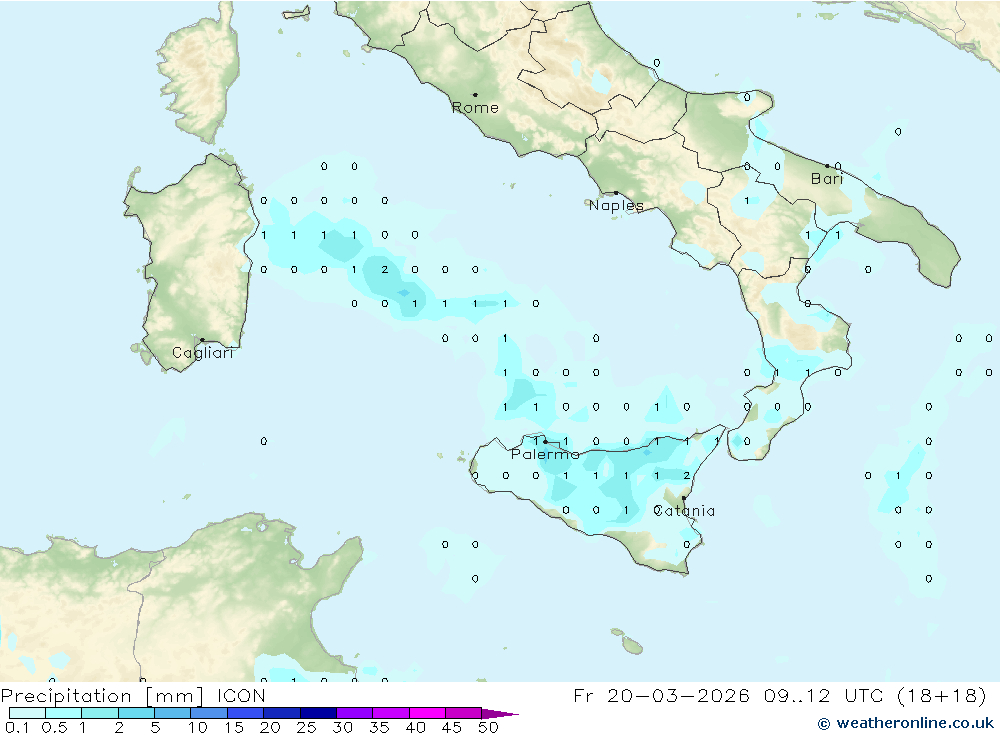The width and height of the screenshot is (1000, 733).
Task: Click the legend label '40'
Action: click(x=416, y=727)
